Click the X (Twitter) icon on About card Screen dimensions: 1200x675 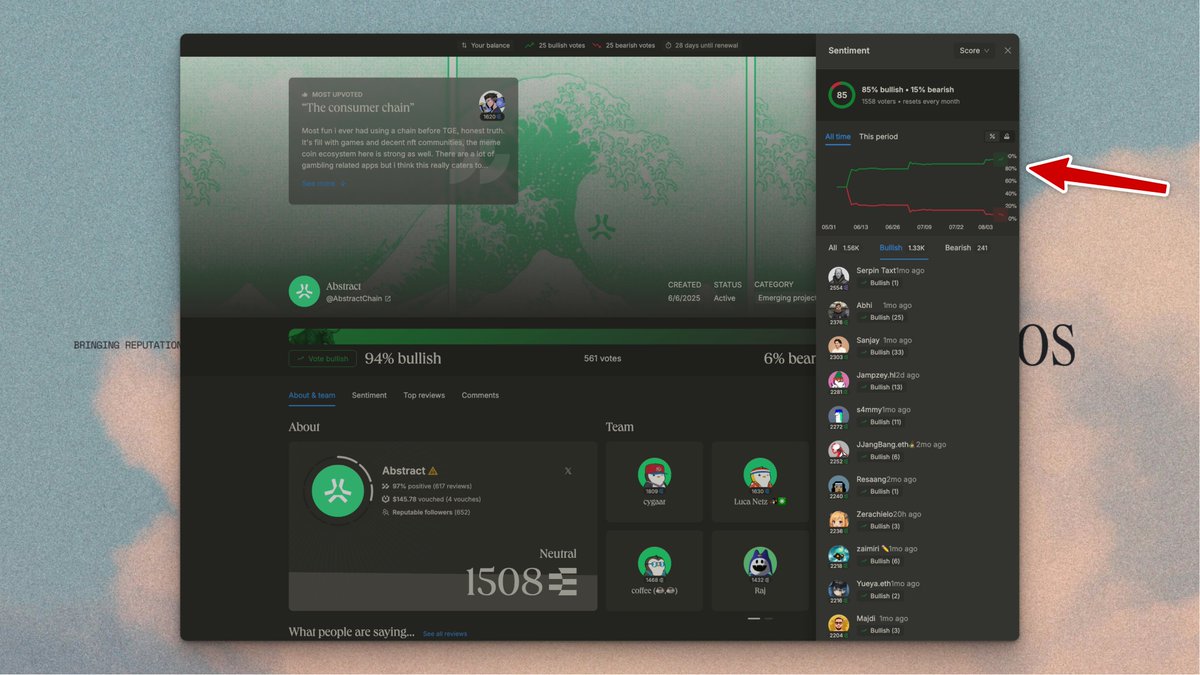point(568,471)
